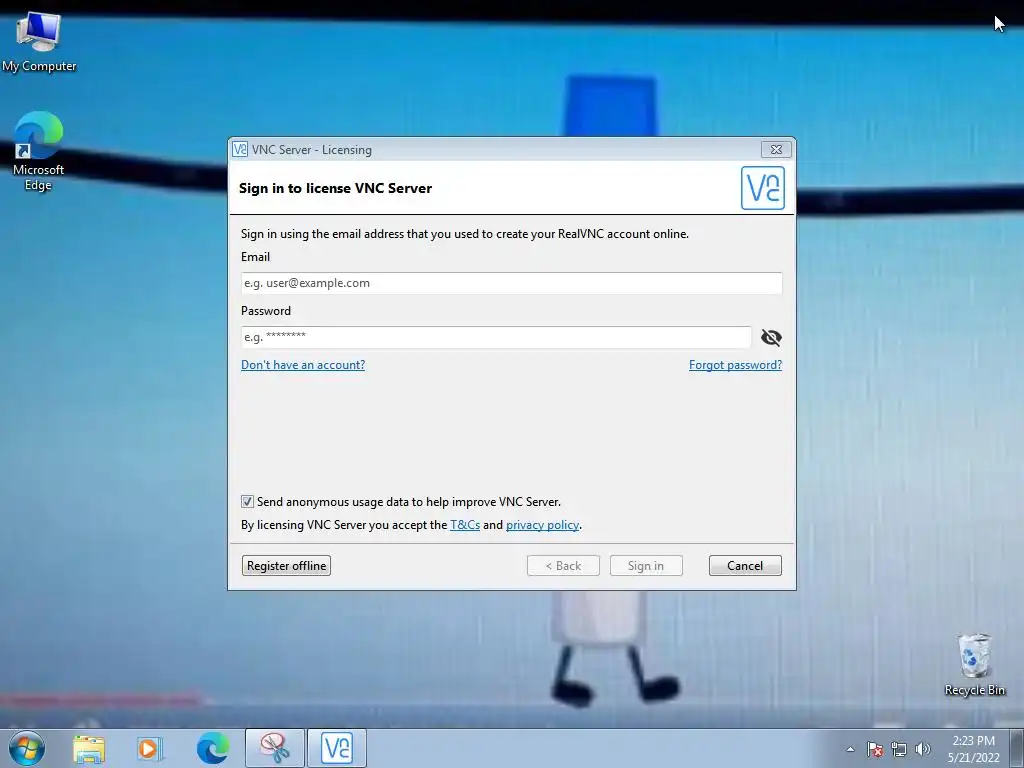Open Action Center flag icon
This screenshot has width=1024, height=768.
(x=874, y=750)
